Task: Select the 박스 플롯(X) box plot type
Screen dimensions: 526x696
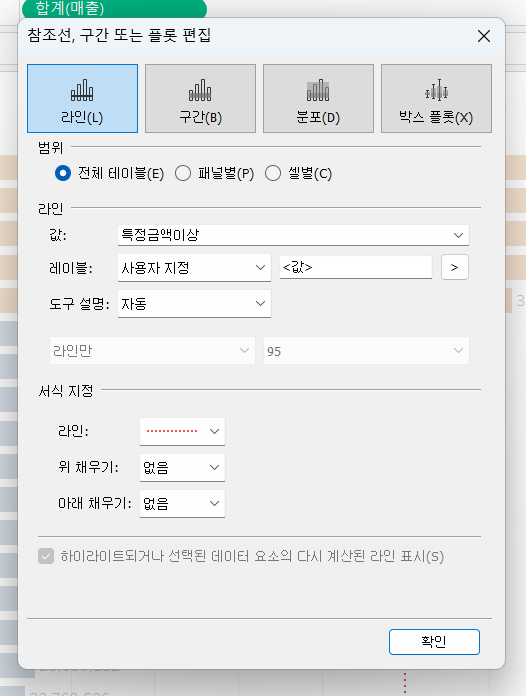Action: 436,98
